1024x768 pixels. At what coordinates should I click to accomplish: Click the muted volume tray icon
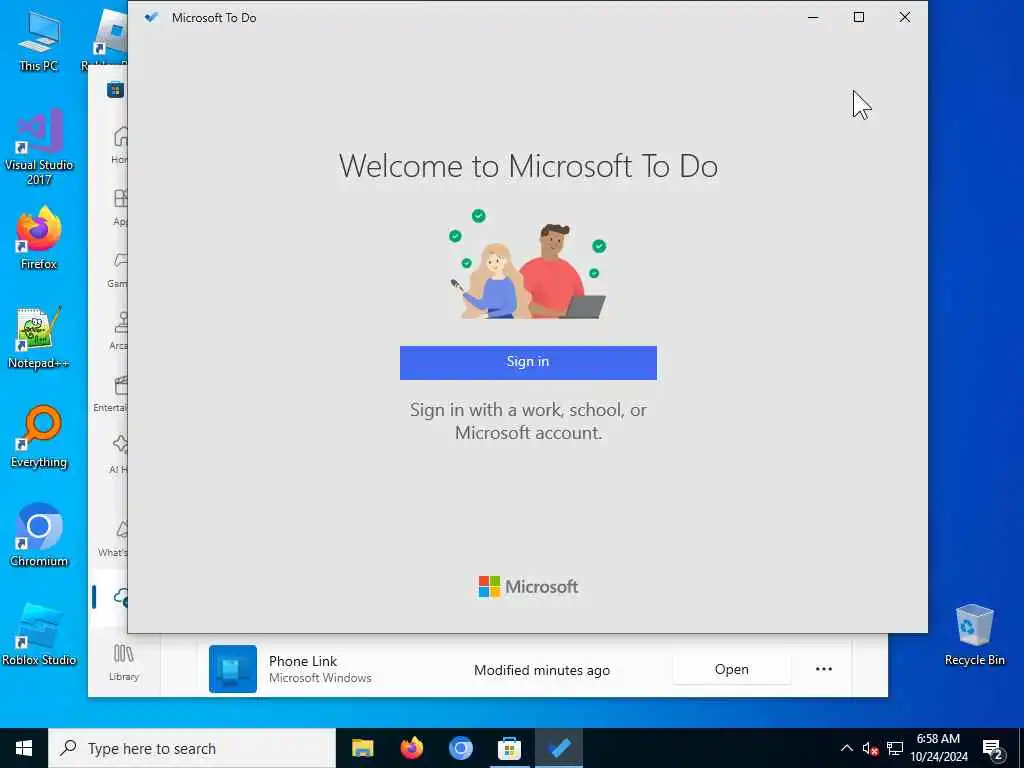(x=870, y=748)
